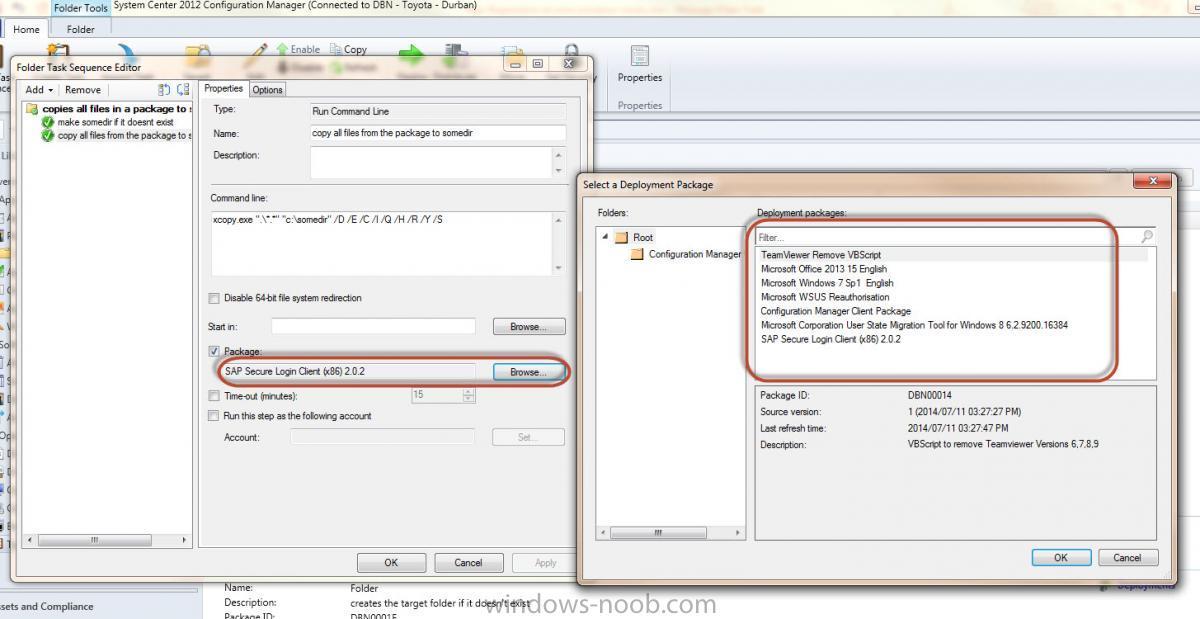This screenshot has width=1200, height=619.
Task: Click the Filter box in Deployment packages
Action: point(948,237)
